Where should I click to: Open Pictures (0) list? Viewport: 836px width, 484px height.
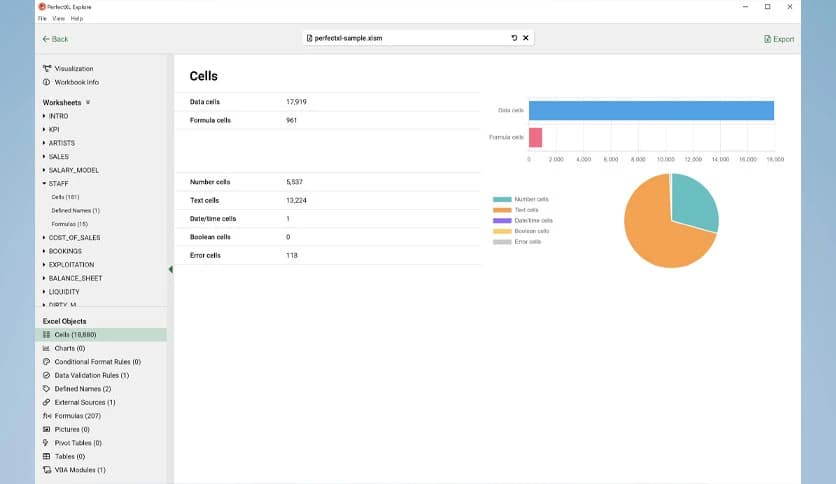click(x=66, y=429)
